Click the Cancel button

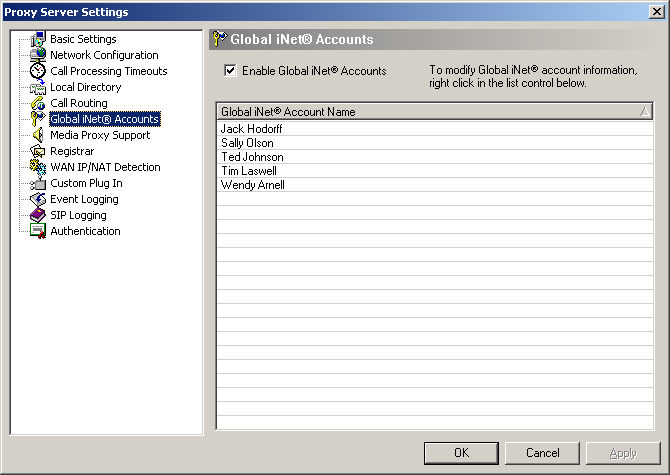tap(543, 453)
